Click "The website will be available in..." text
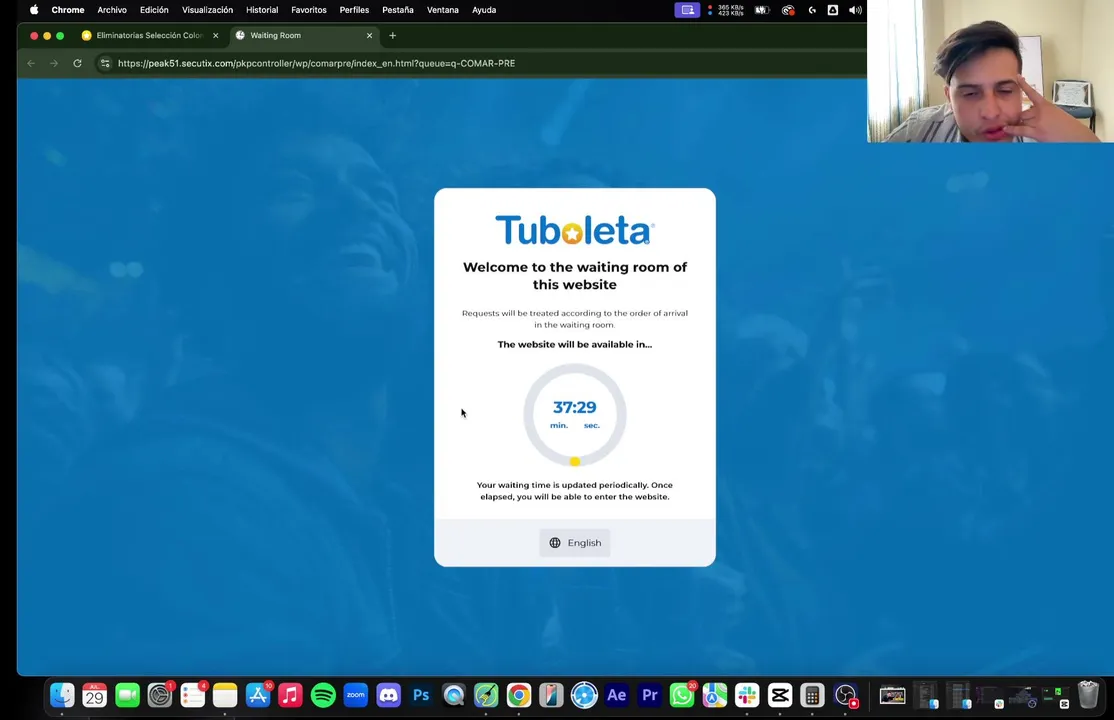 [575, 344]
